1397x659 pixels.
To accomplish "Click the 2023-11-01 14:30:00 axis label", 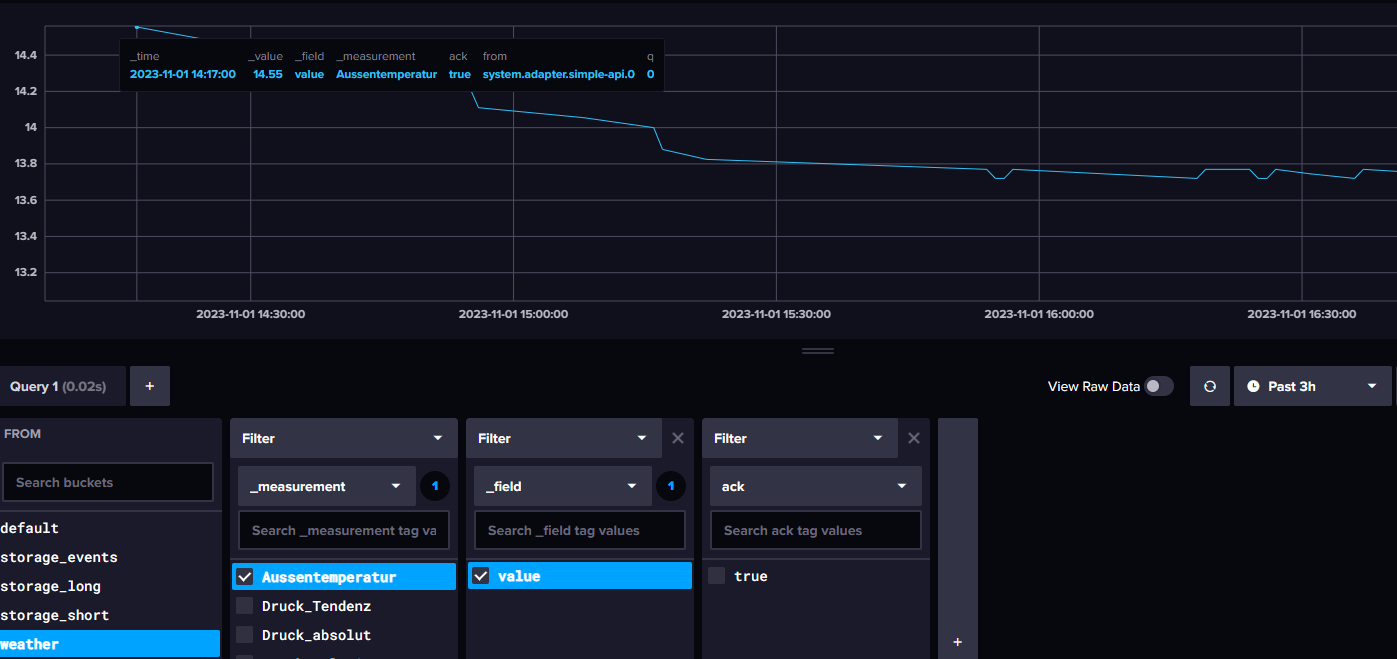I will 251,314.
